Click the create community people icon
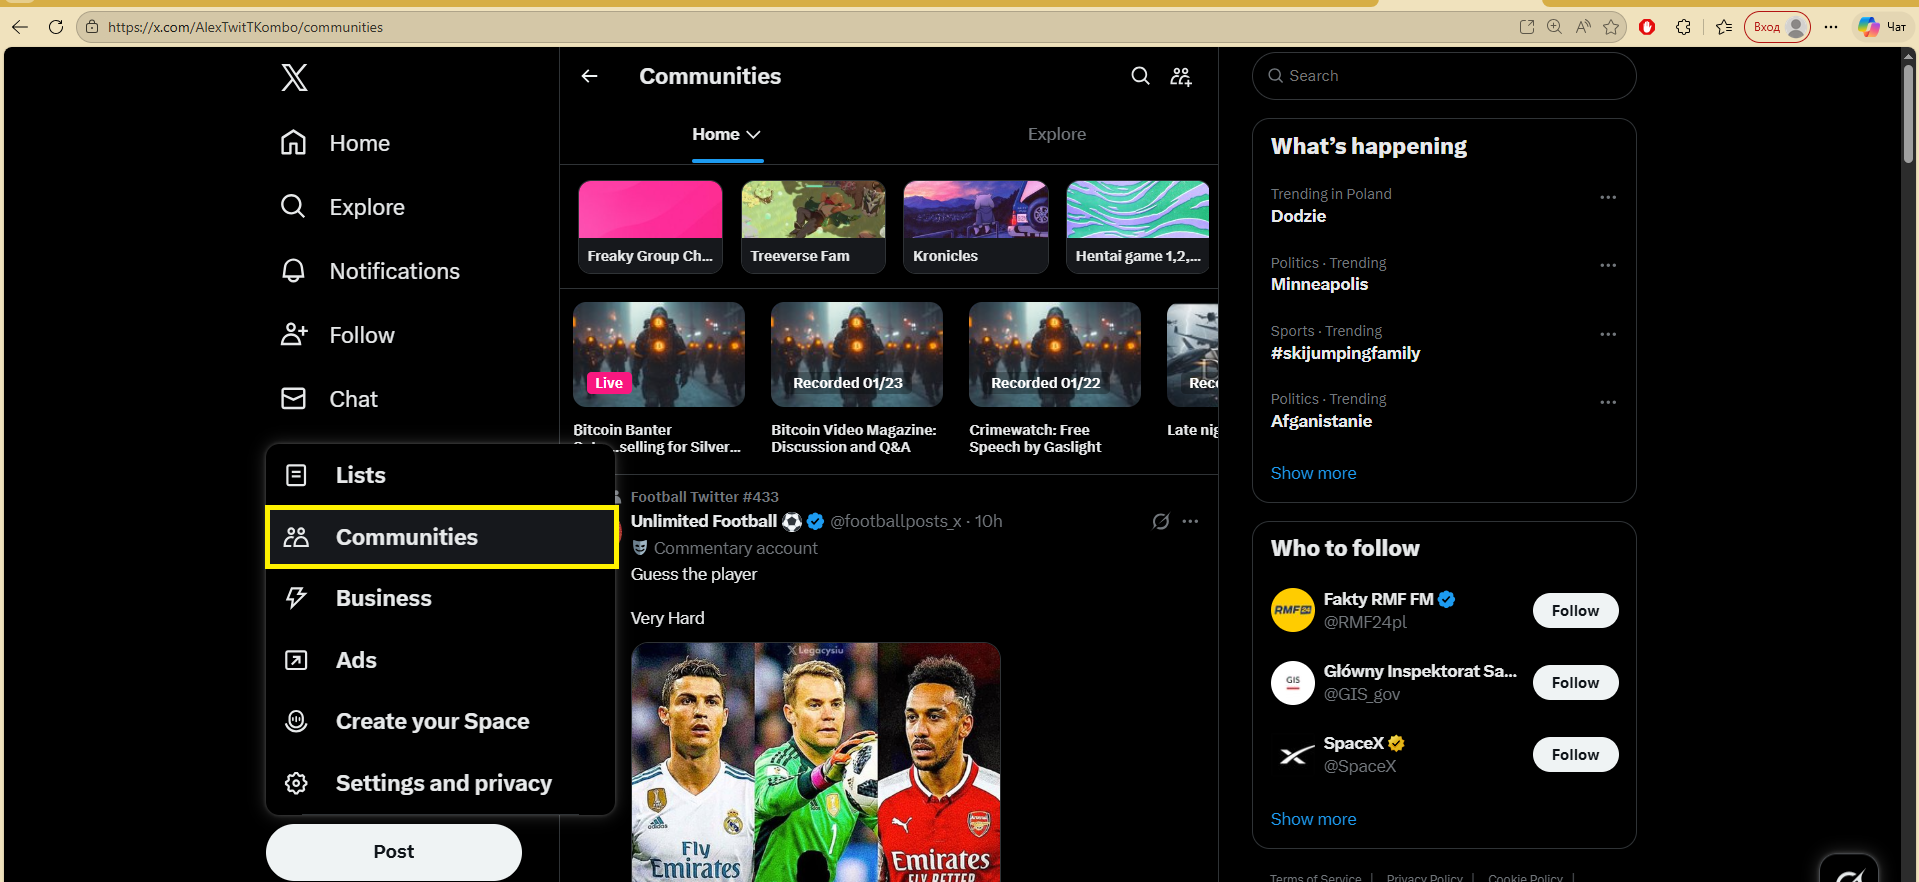Image resolution: width=1919 pixels, height=882 pixels. pyautogui.click(x=1181, y=76)
